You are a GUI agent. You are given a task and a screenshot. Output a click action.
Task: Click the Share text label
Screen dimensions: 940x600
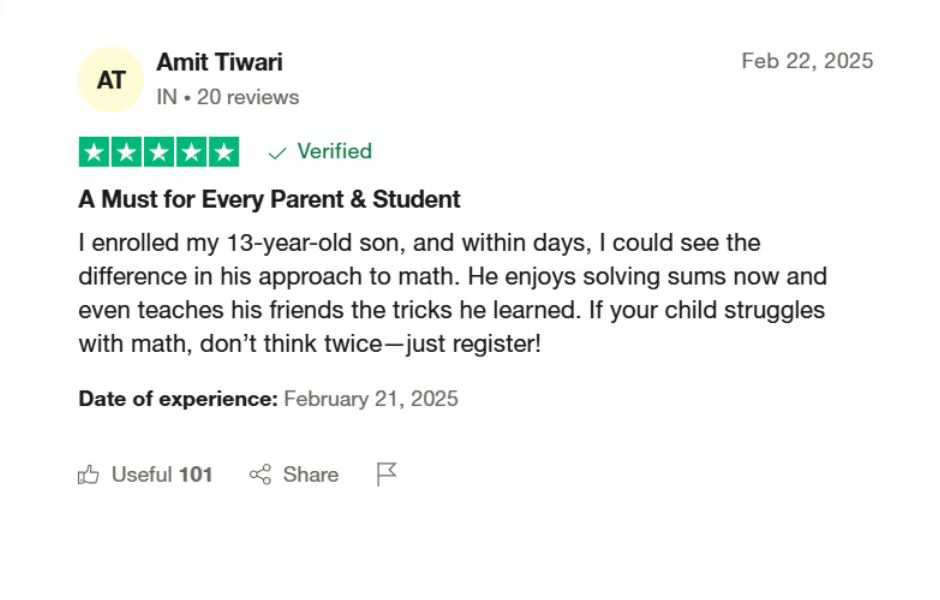310,475
